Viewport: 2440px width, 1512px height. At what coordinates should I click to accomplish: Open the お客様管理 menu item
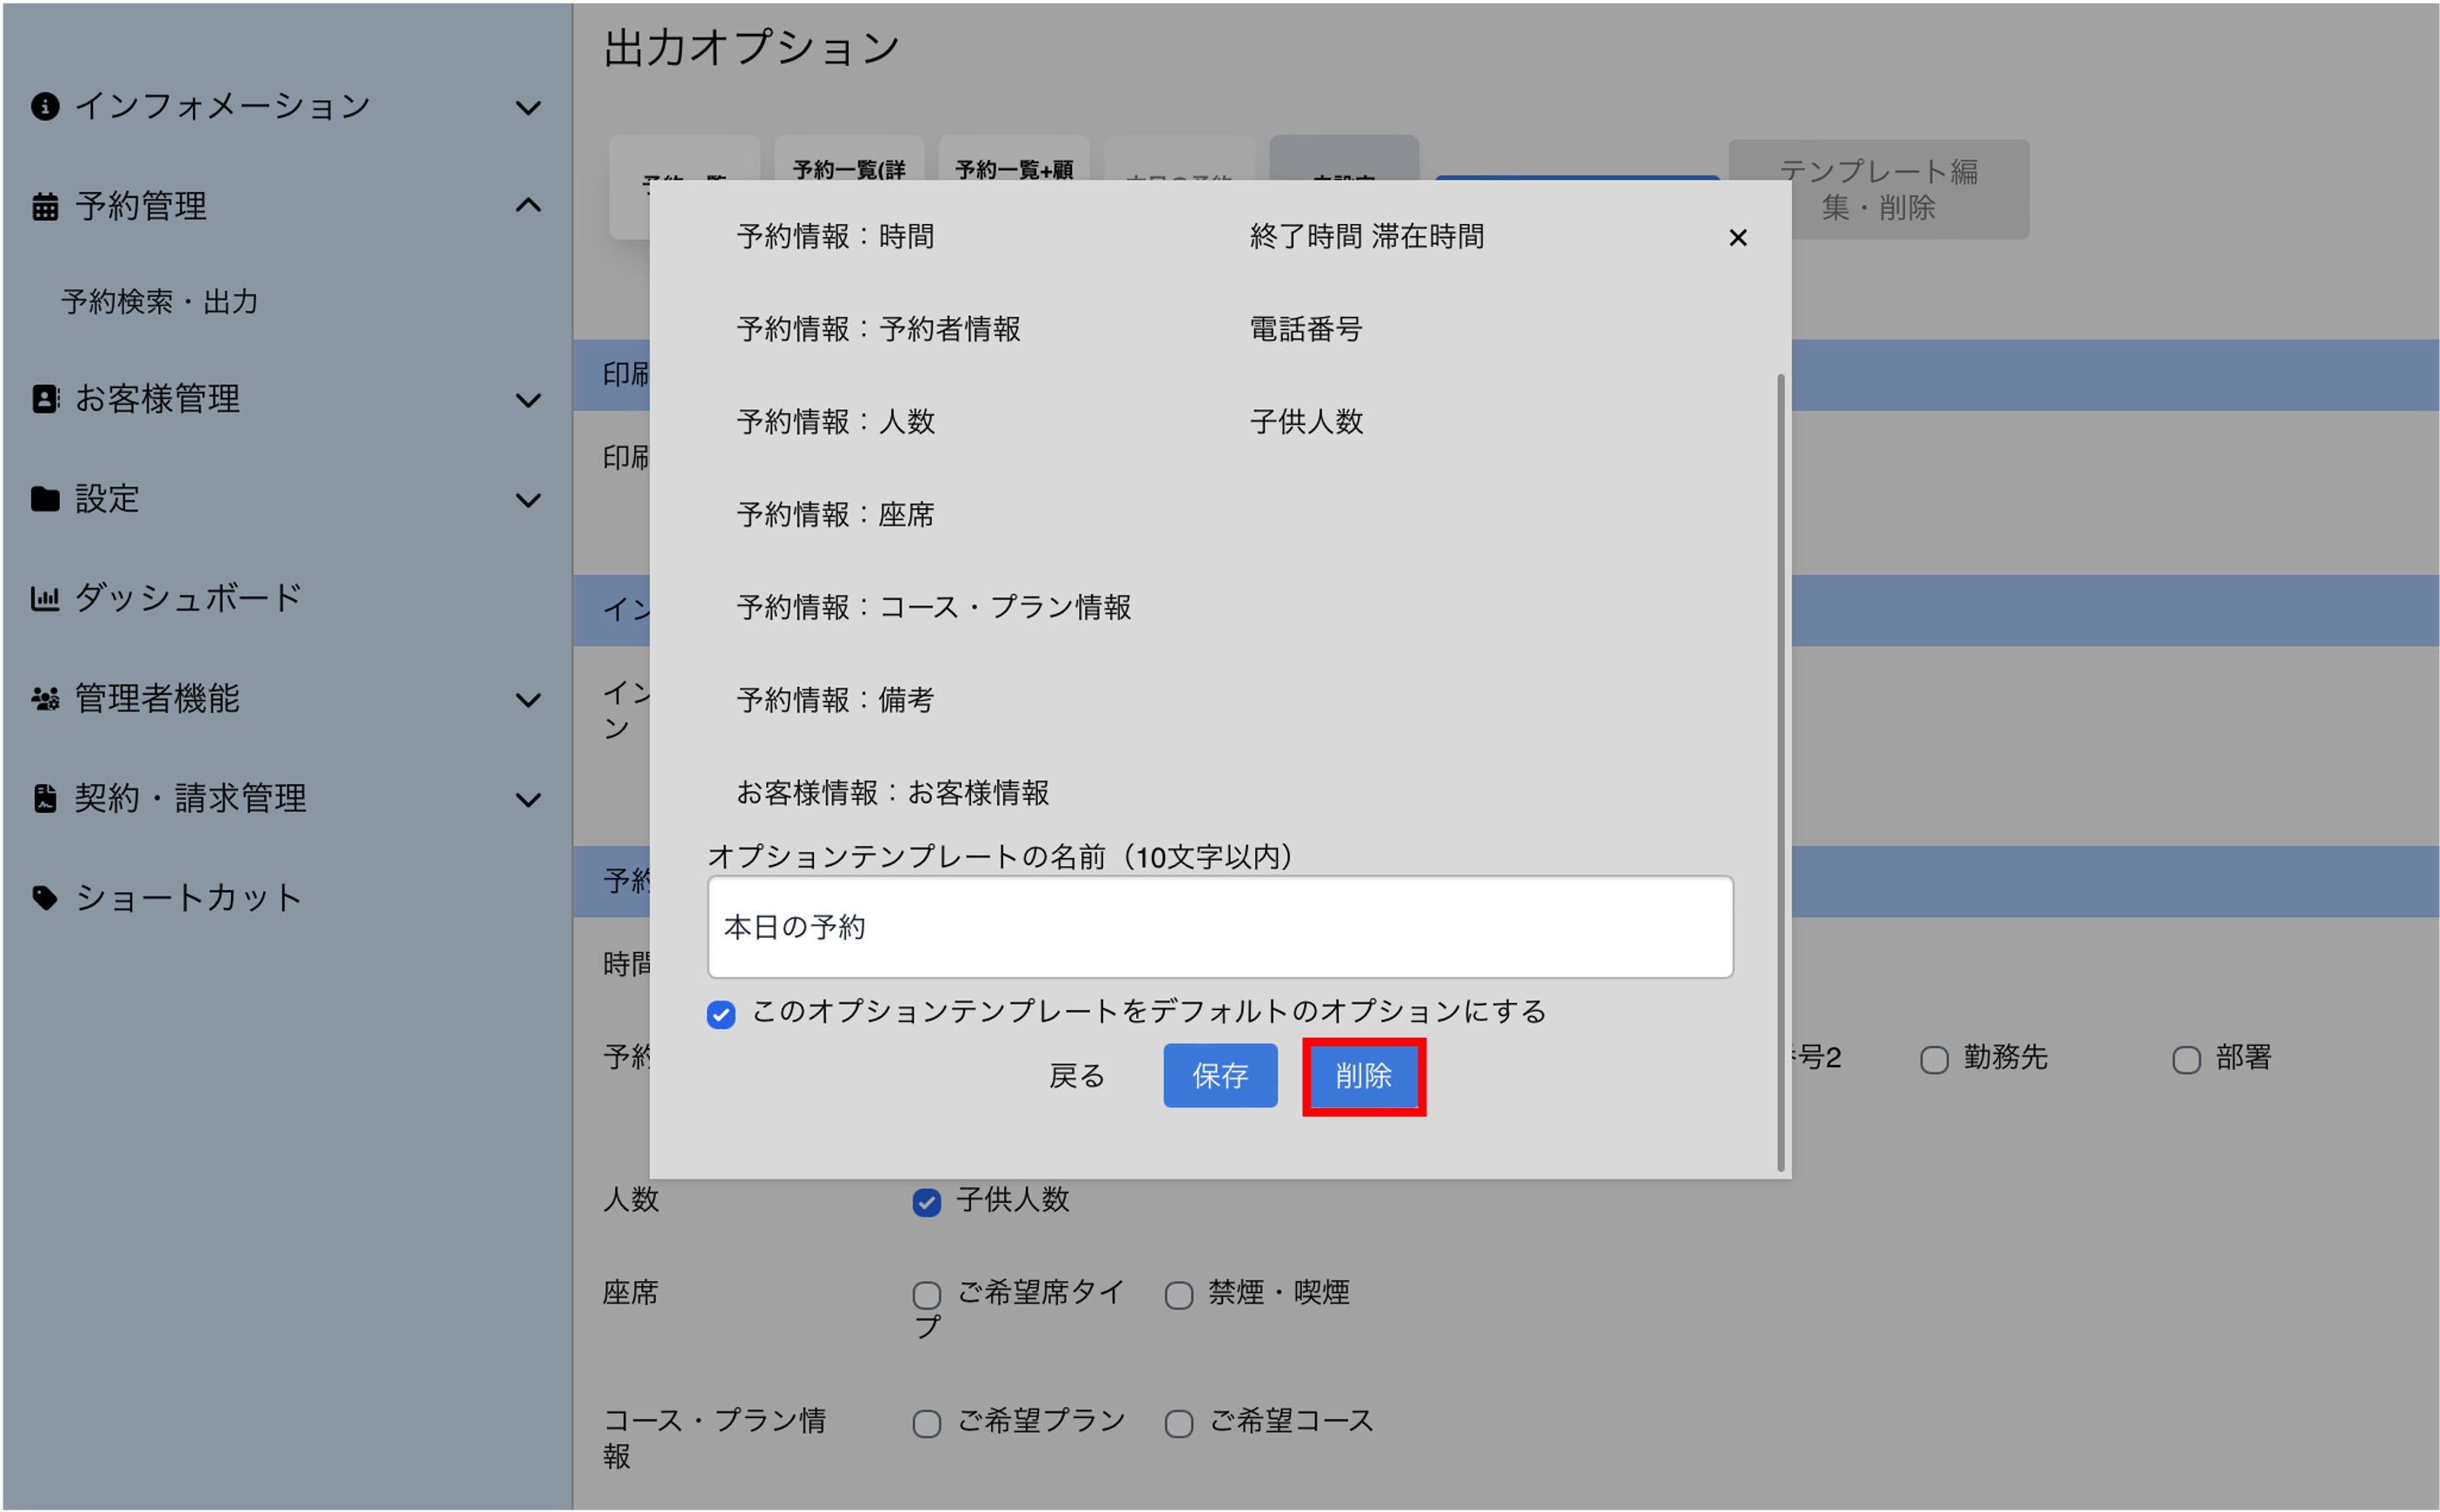tap(157, 399)
